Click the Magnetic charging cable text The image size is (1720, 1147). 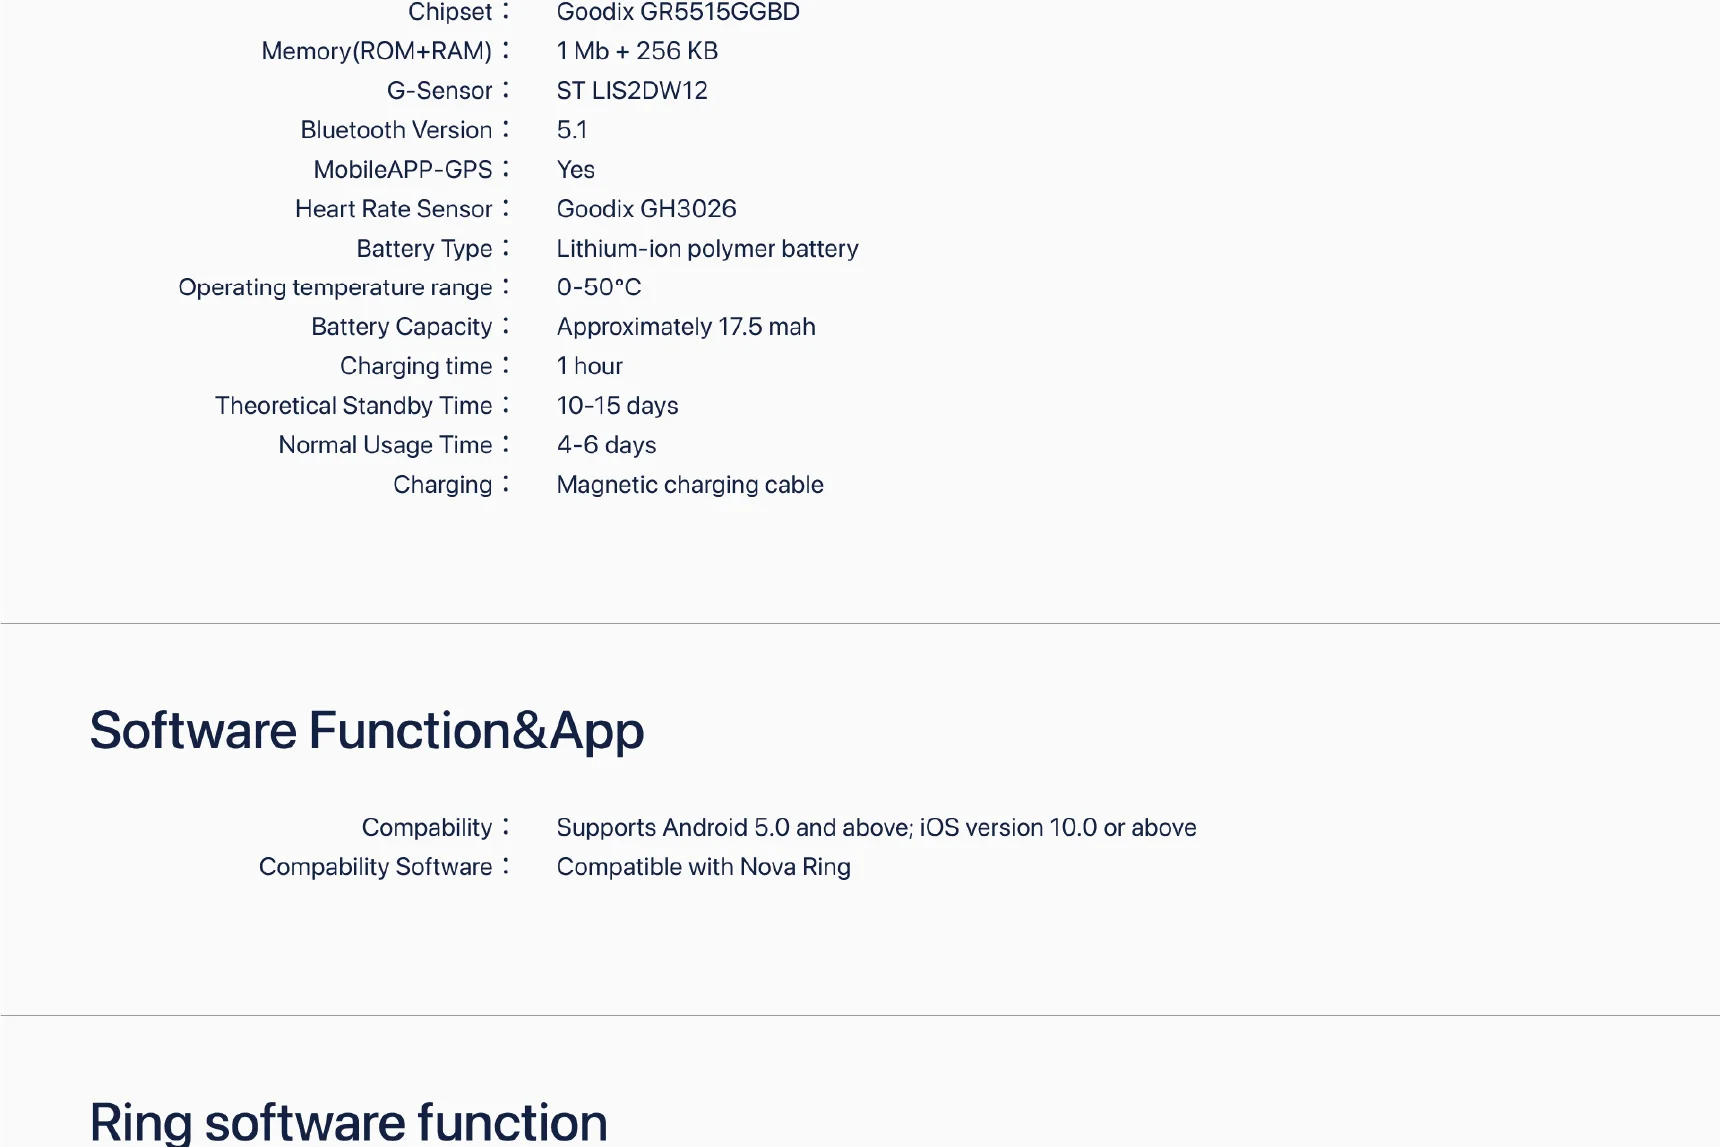coord(689,485)
